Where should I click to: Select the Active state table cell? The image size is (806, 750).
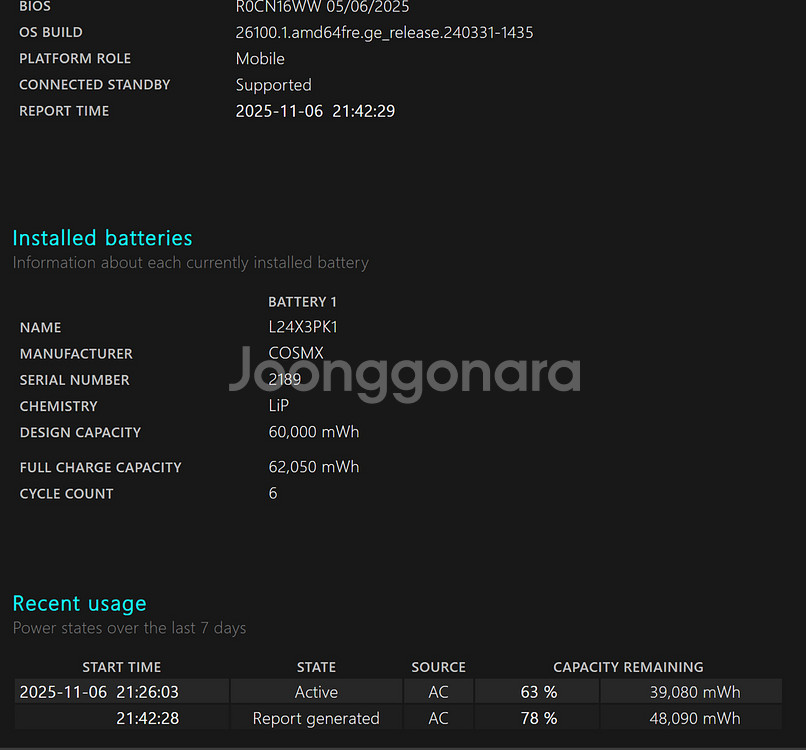coord(316,691)
